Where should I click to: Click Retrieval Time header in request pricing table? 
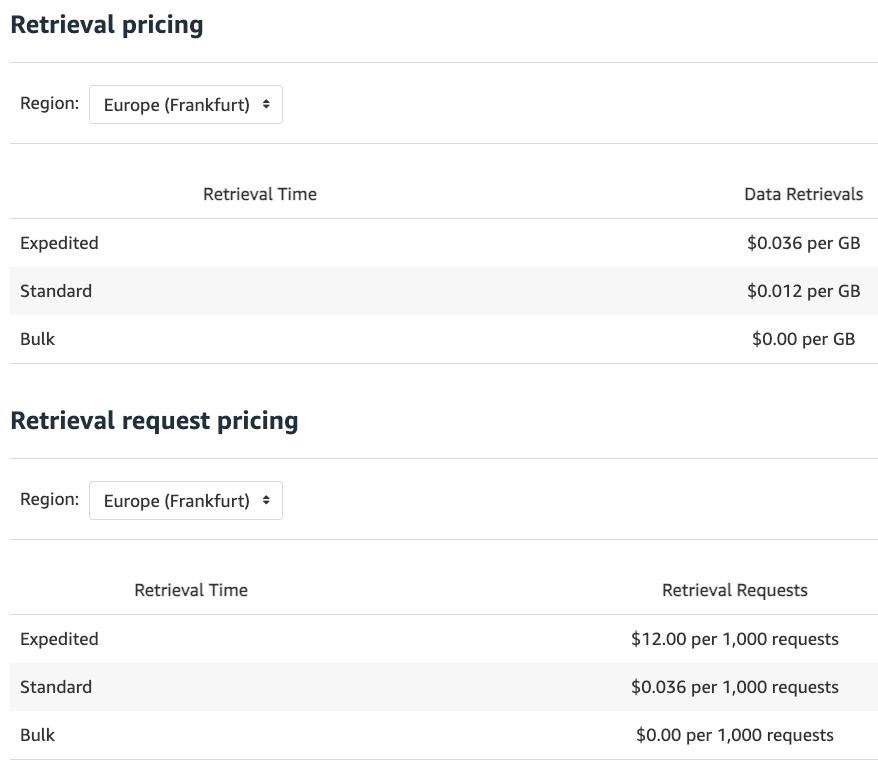(191, 591)
